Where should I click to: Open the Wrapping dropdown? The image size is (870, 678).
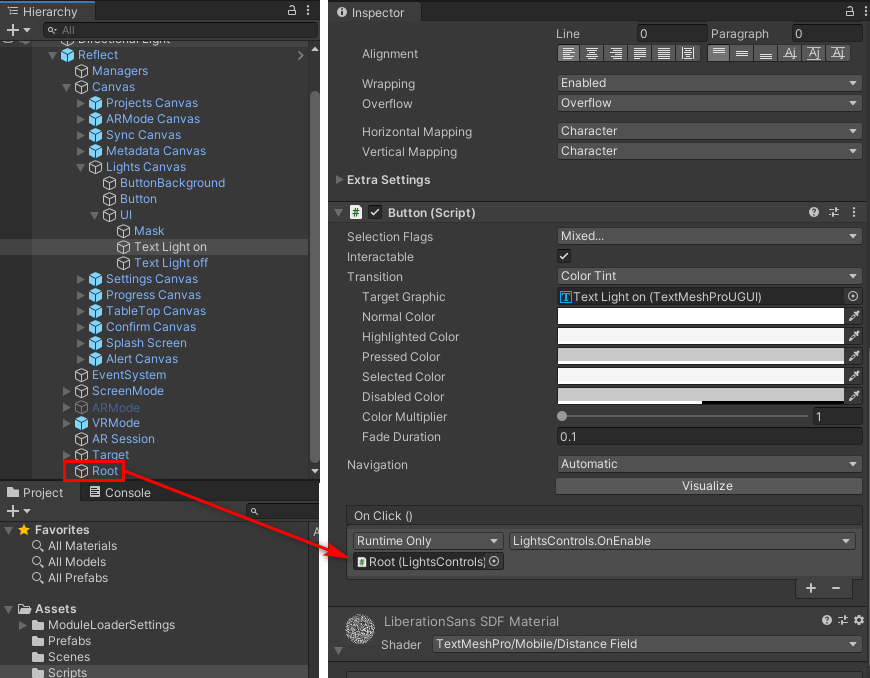[x=709, y=83]
